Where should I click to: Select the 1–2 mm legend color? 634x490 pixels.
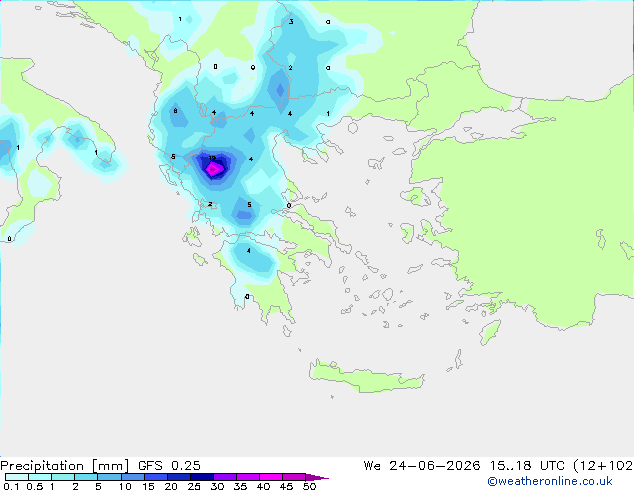coord(63,477)
